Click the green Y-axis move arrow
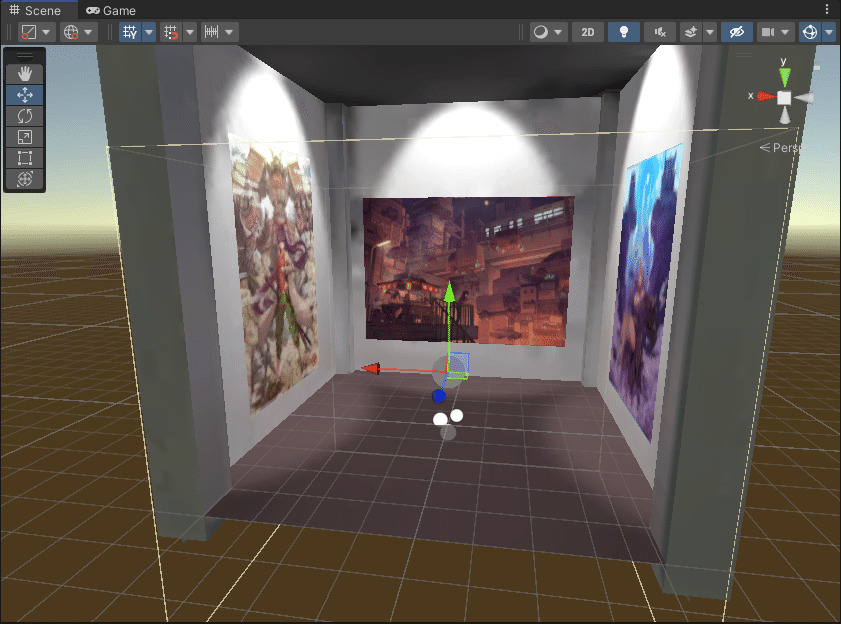The width and height of the screenshot is (841, 624). click(449, 292)
